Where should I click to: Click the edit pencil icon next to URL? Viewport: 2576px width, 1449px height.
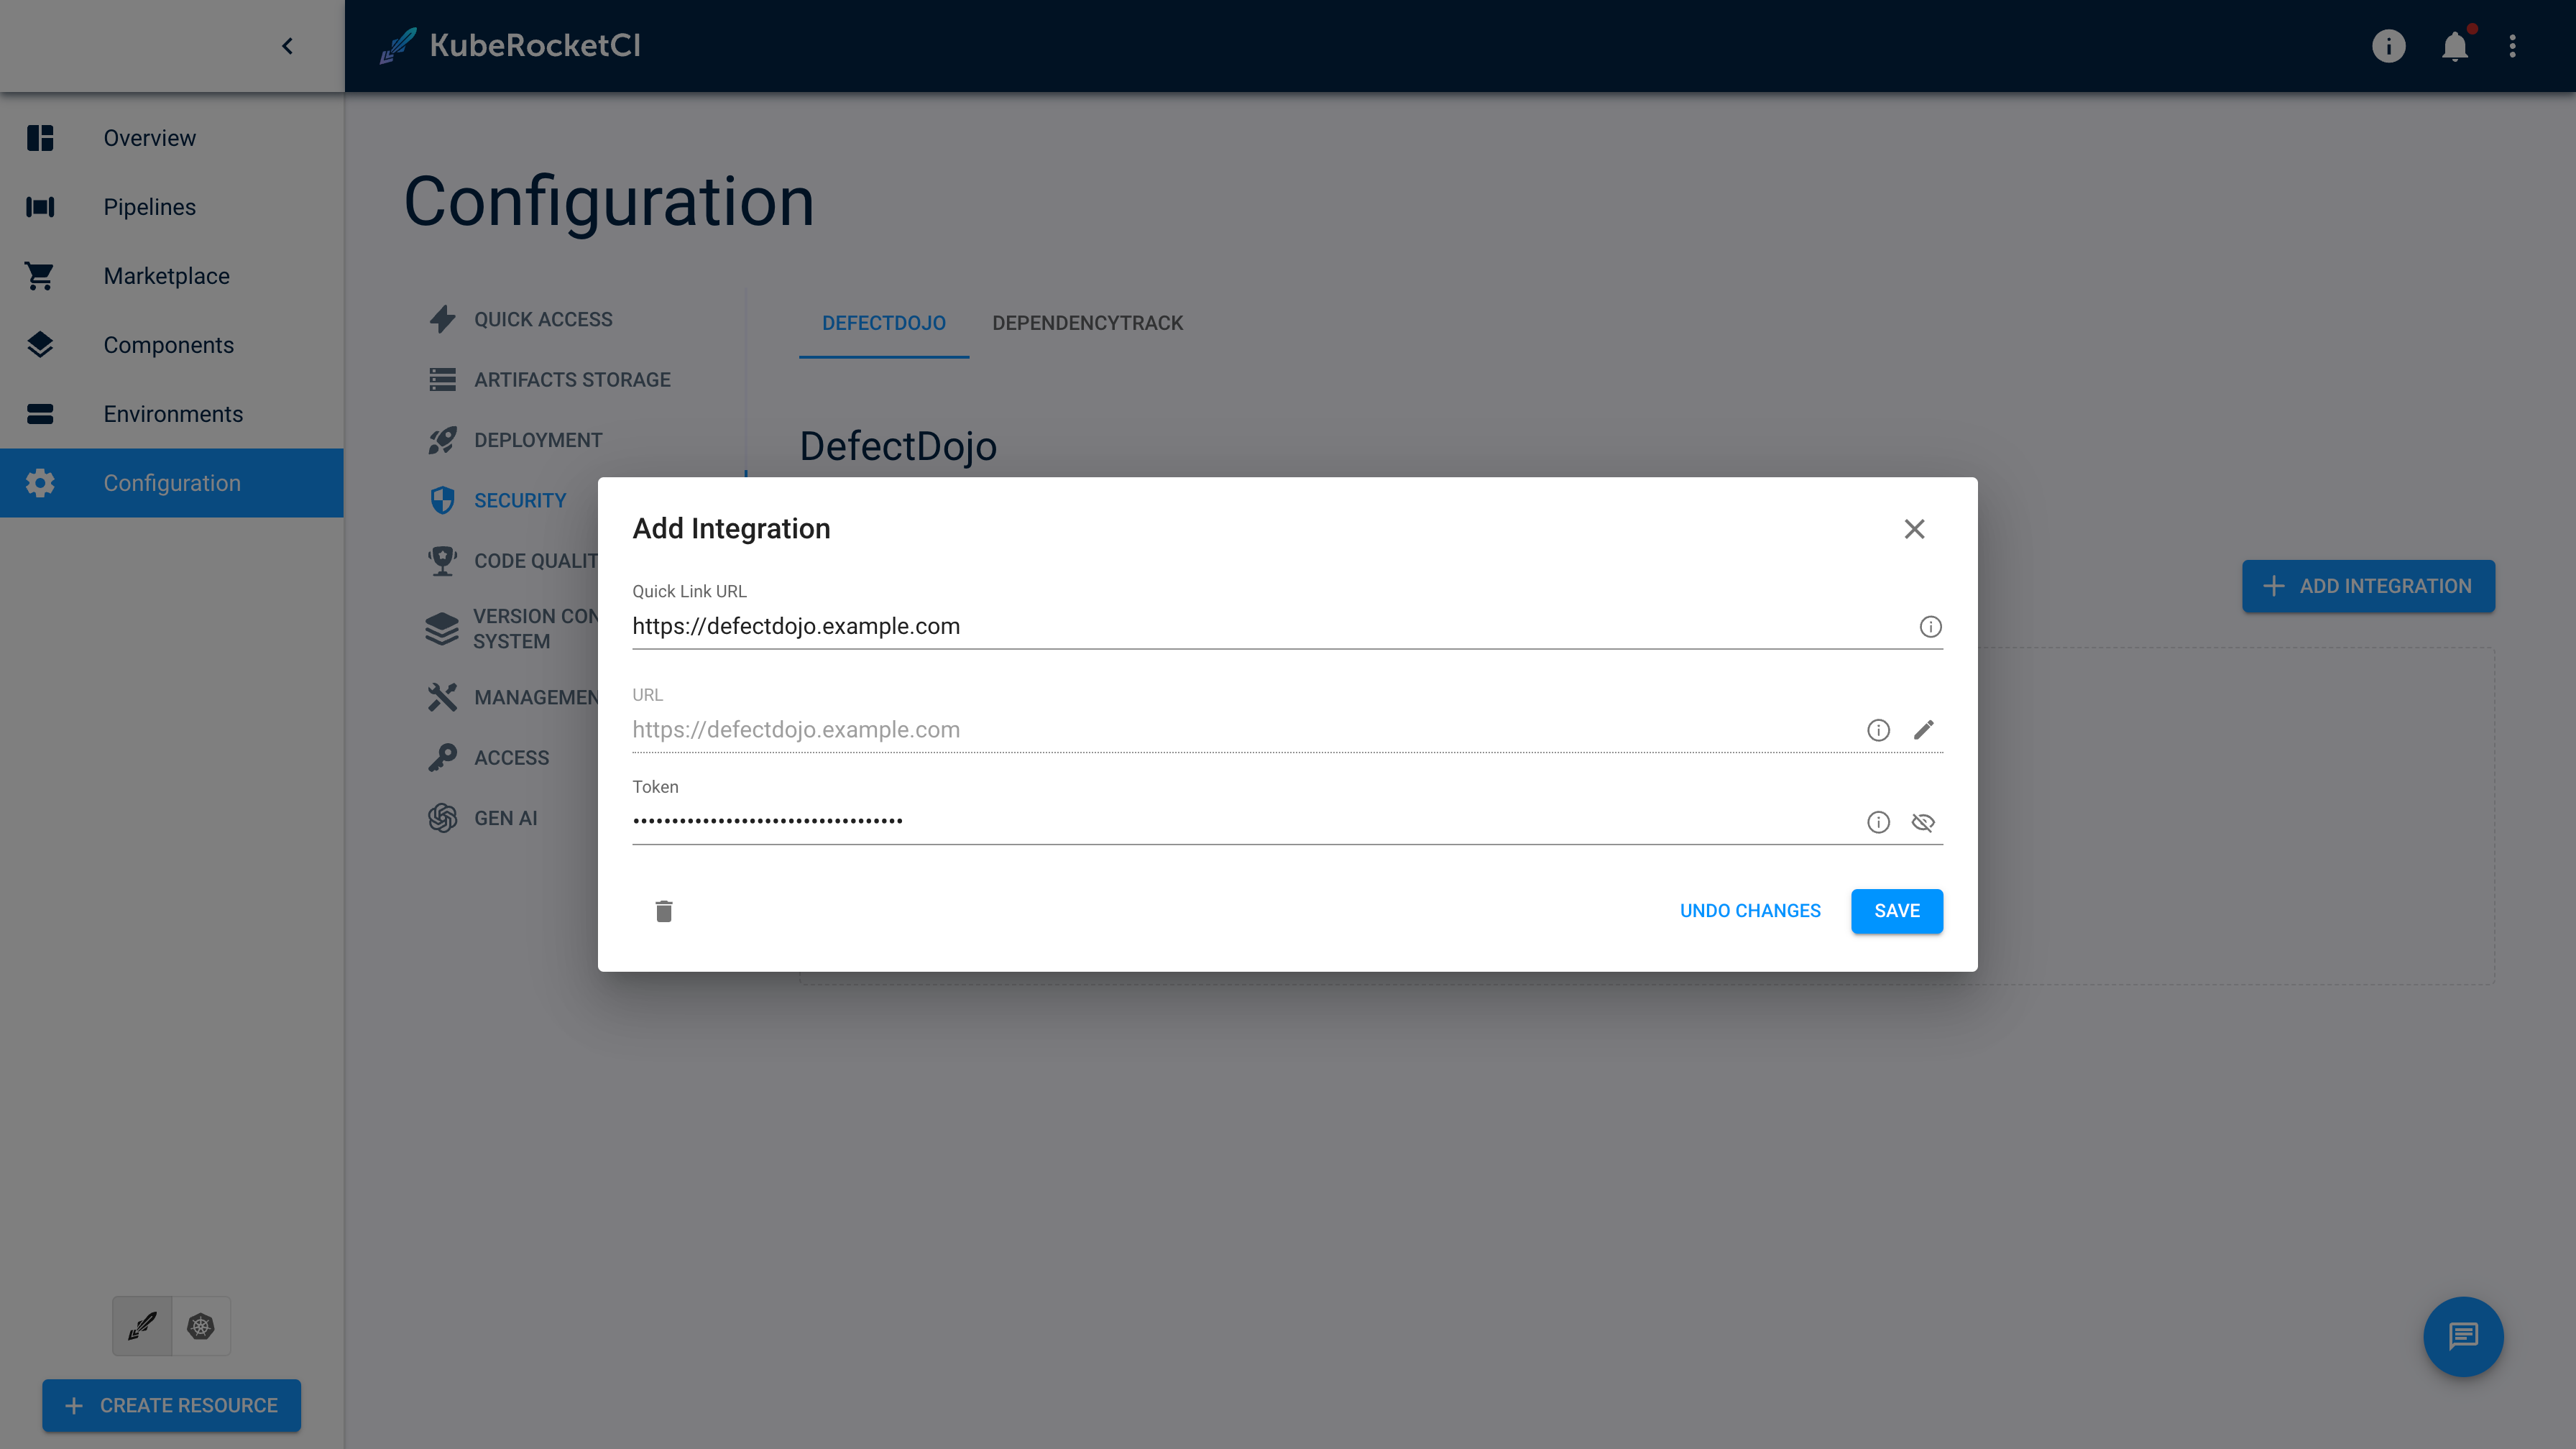[x=1923, y=729]
